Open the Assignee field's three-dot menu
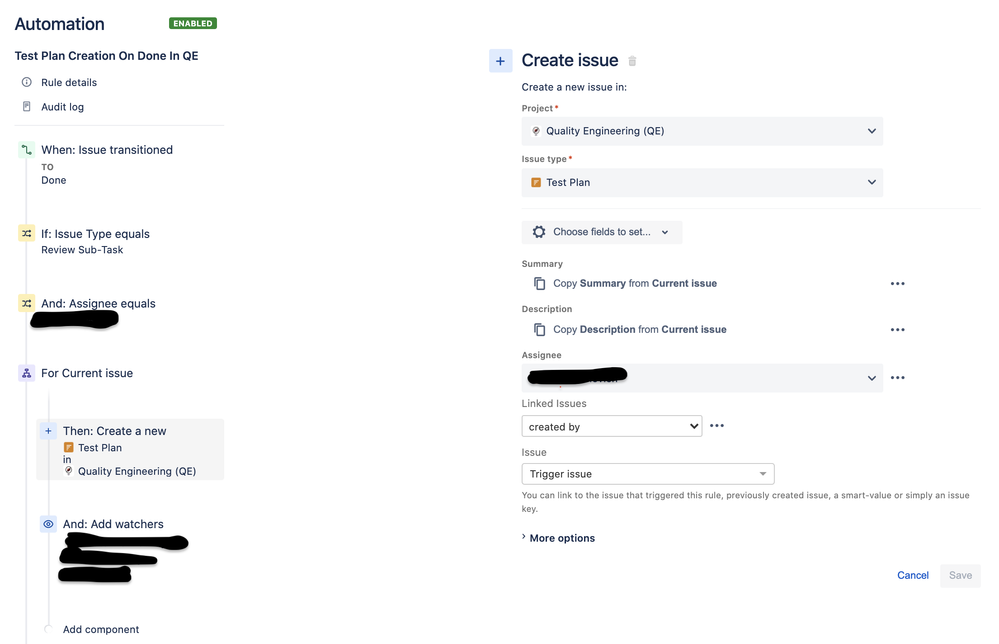 [x=898, y=378]
